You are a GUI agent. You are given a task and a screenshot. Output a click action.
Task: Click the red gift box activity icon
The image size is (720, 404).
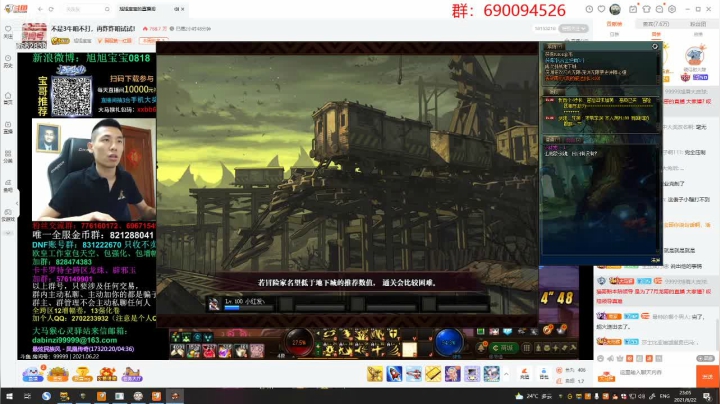pos(107,374)
